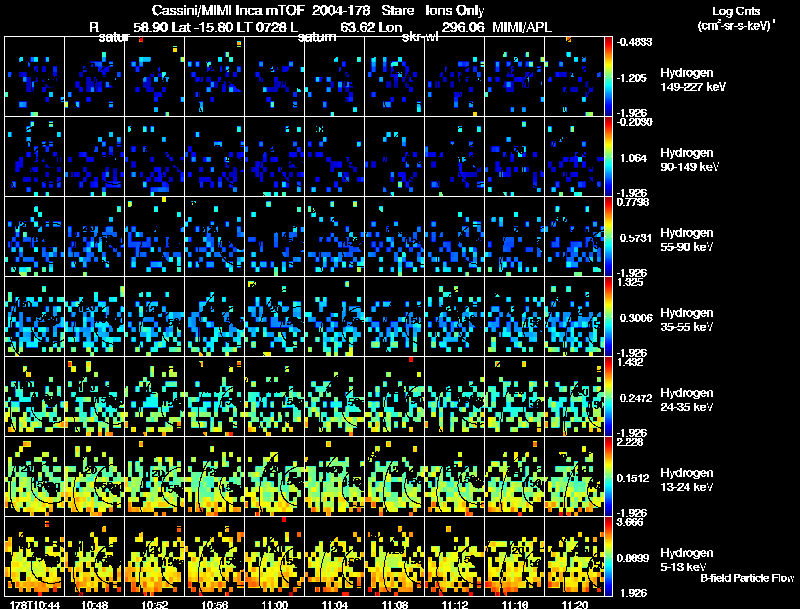The height and width of the screenshot is (609, 800).
Task: Click the colorbar value 0.3006
Action: click(636, 318)
